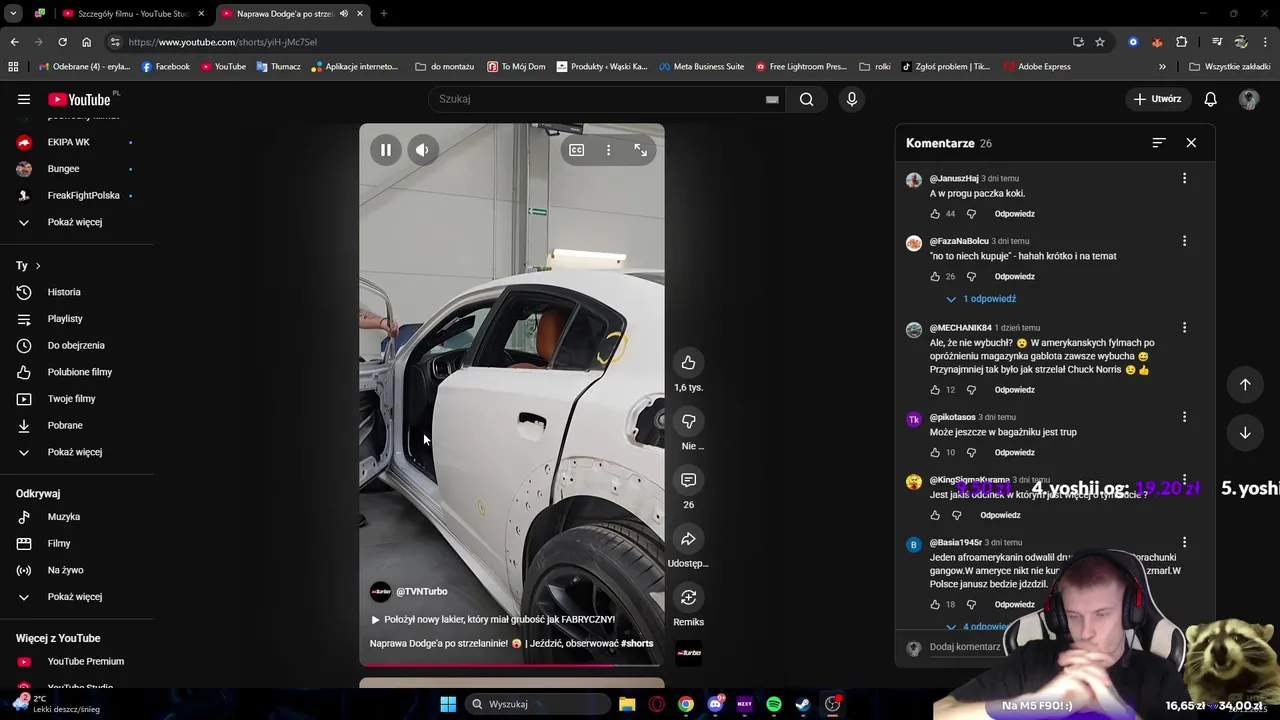Close the Komentarze panel

pyautogui.click(x=1191, y=143)
